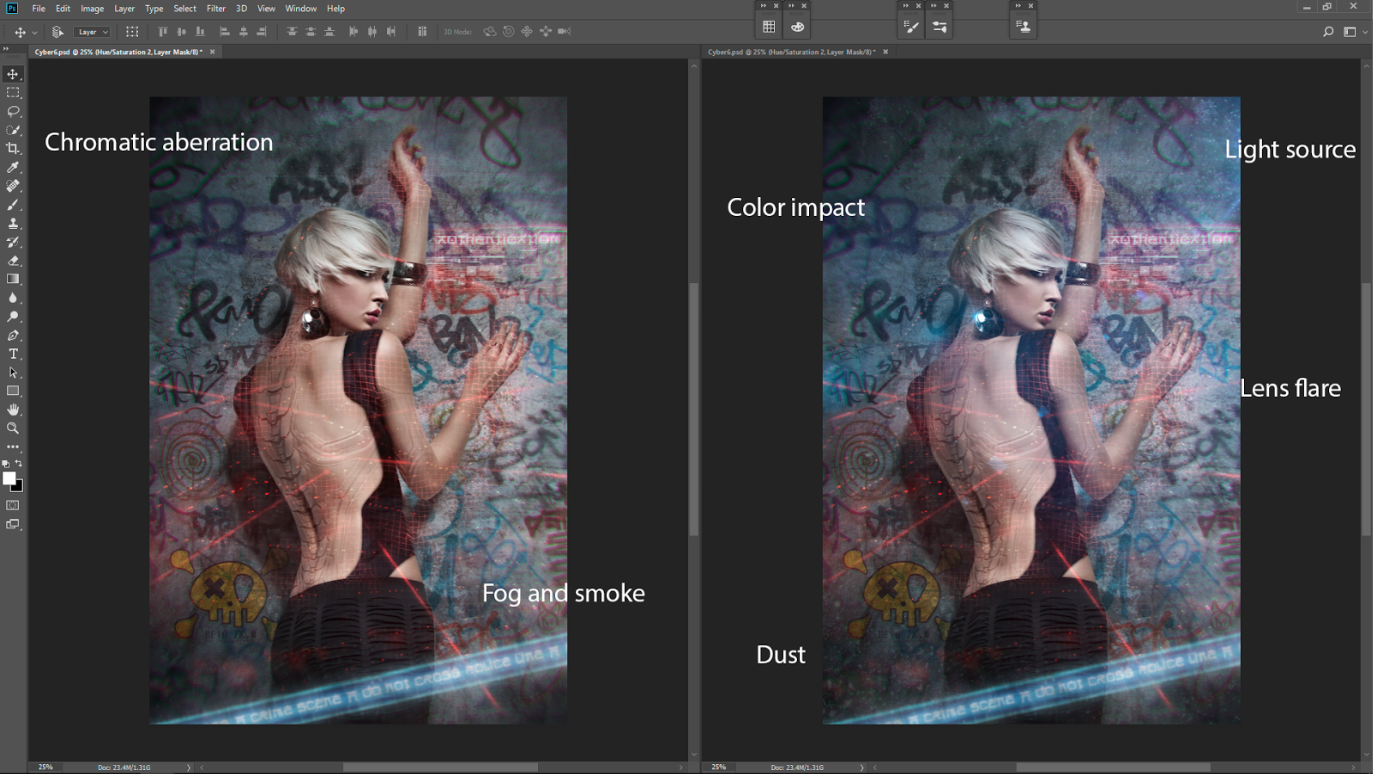Open the Edit menu
Screen dimensions: 1373x774
coord(63,8)
